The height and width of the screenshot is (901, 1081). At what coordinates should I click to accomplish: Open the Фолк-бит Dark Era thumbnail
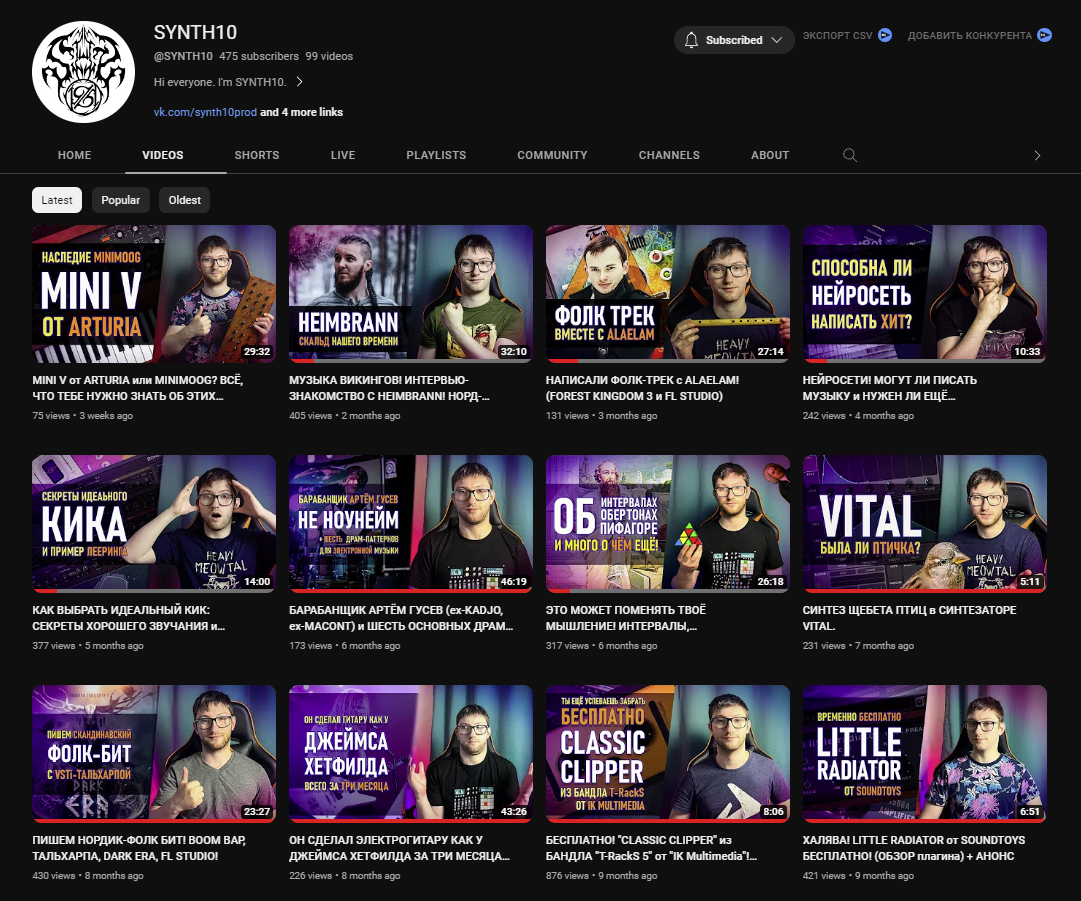pos(154,753)
